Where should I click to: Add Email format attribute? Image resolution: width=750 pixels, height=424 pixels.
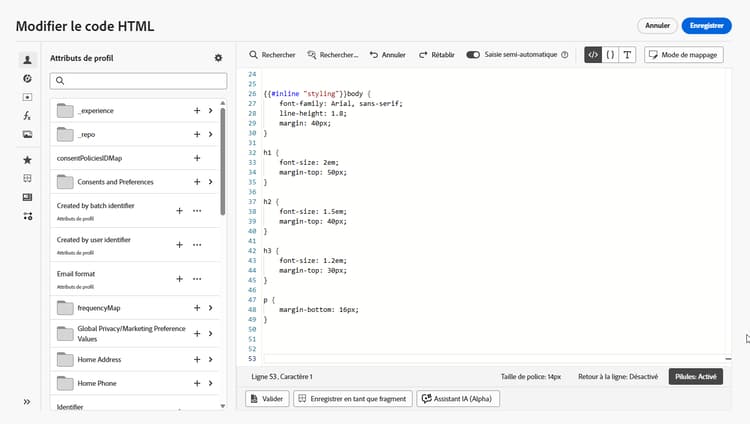(x=179, y=279)
